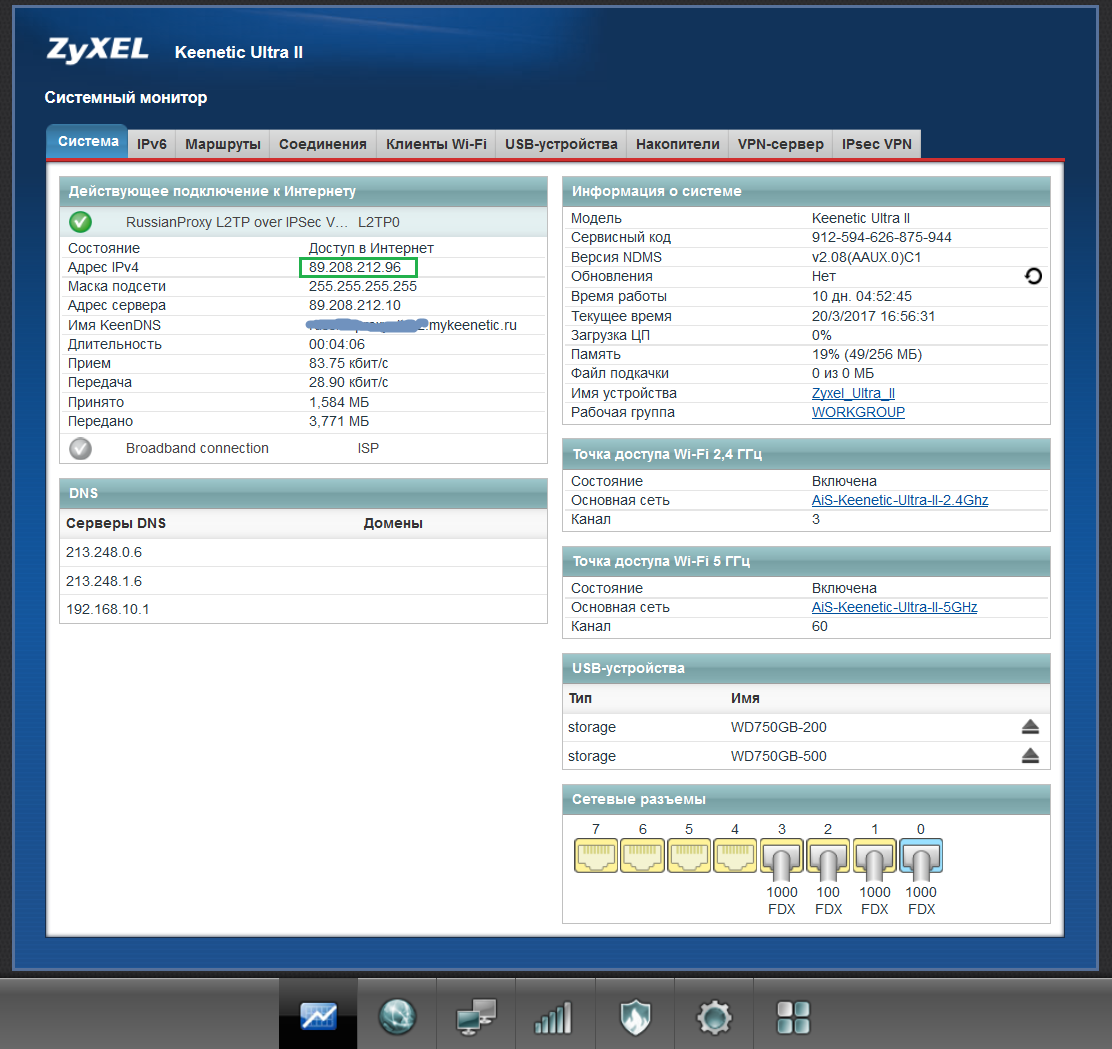Click the refresh updates icon
Image resolution: width=1112 pixels, height=1049 pixels.
1033,276
